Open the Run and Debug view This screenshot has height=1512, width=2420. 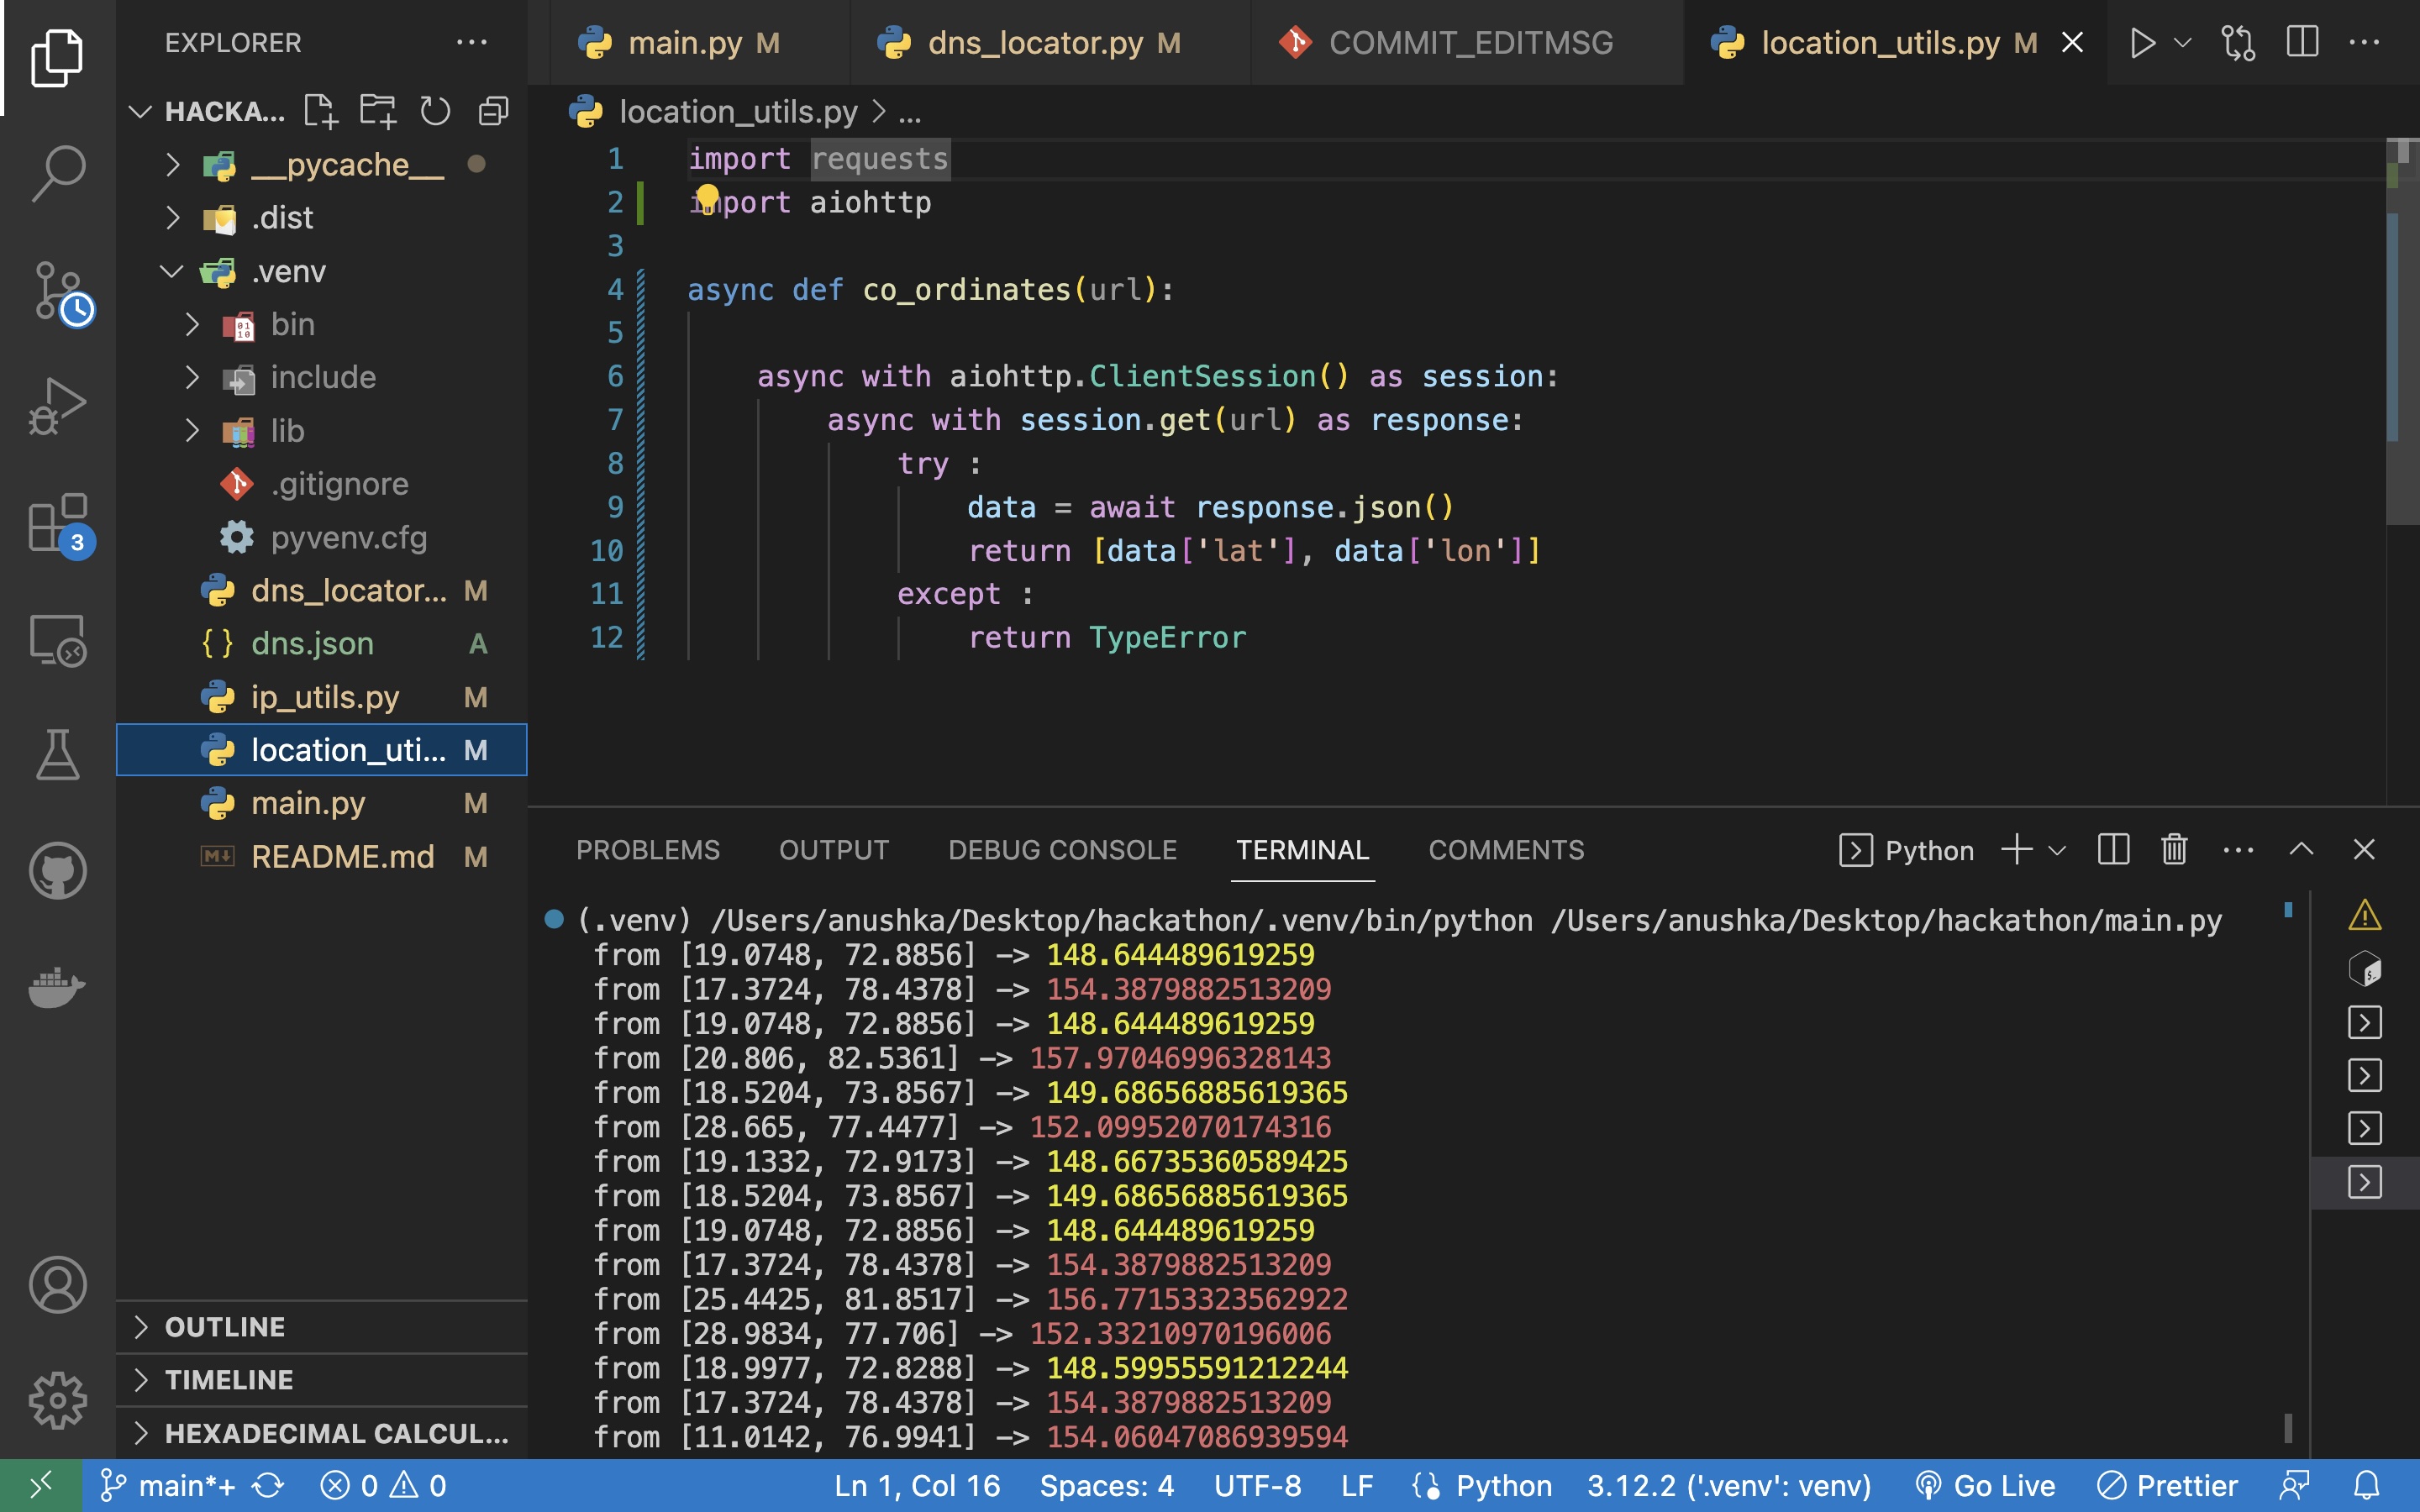click(x=57, y=406)
